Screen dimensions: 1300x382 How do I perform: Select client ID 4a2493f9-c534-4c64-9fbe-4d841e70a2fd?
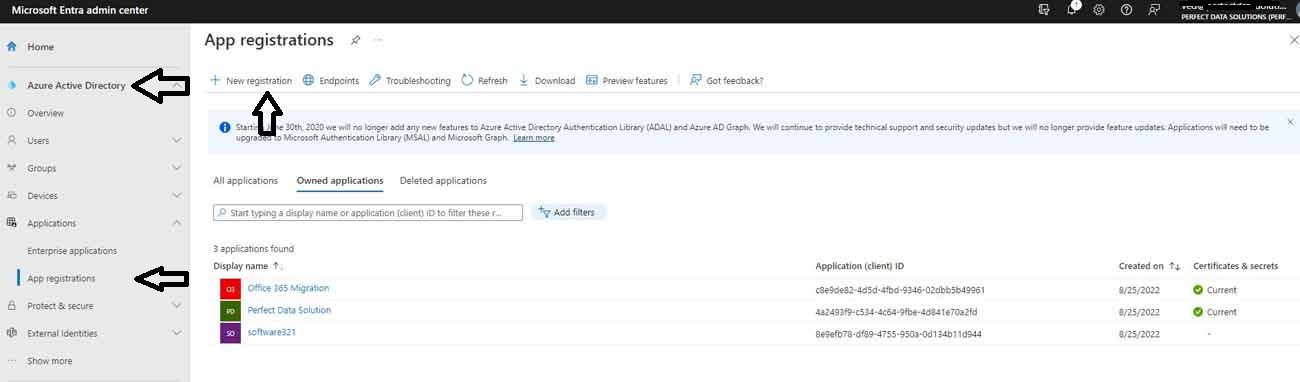coord(896,312)
